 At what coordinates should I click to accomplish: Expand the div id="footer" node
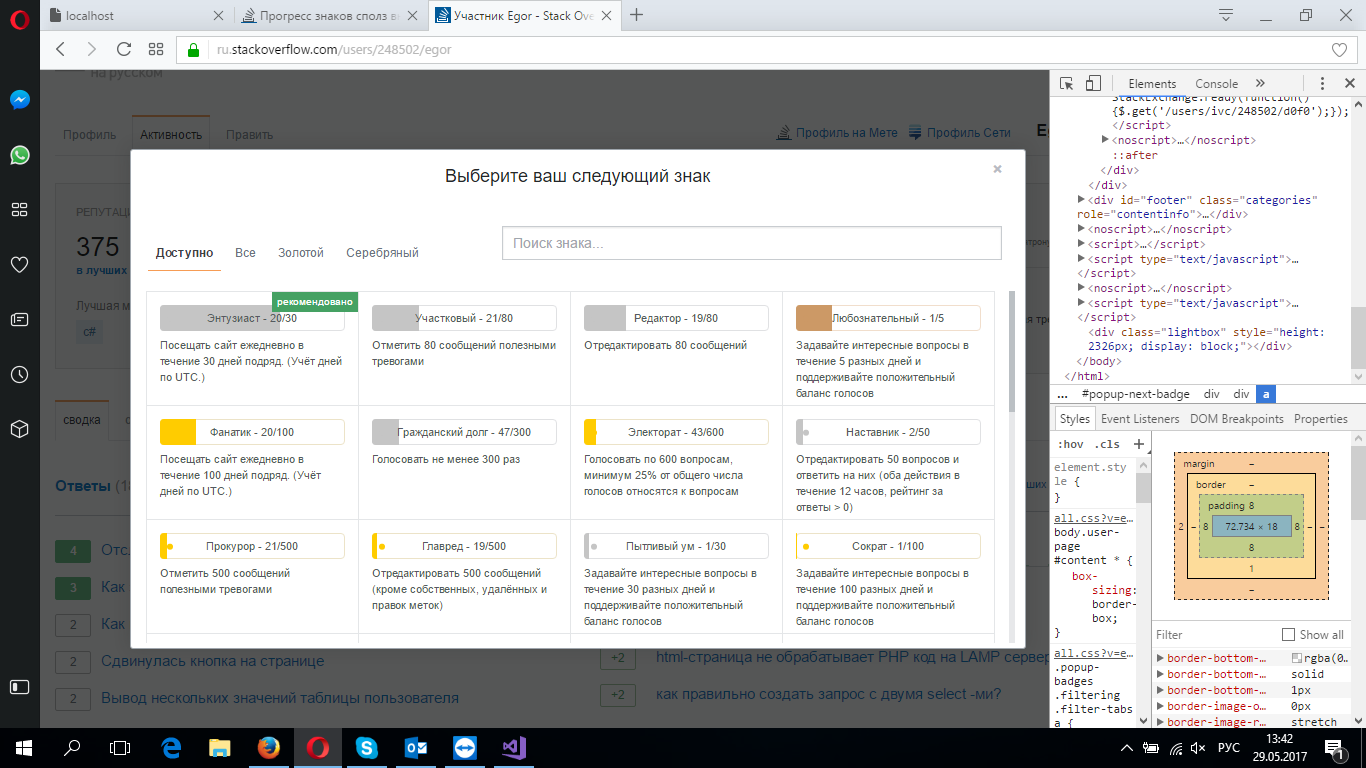click(x=1082, y=200)
